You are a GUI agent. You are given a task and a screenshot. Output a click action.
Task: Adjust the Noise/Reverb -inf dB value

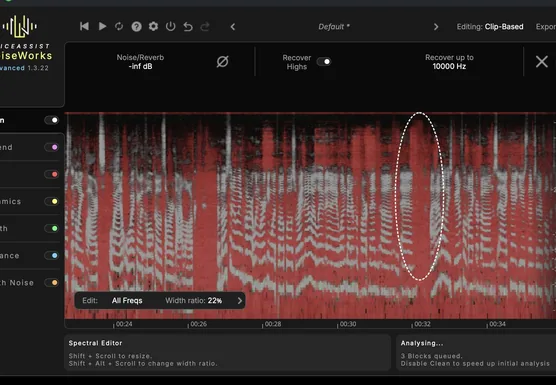click(140, 62)
